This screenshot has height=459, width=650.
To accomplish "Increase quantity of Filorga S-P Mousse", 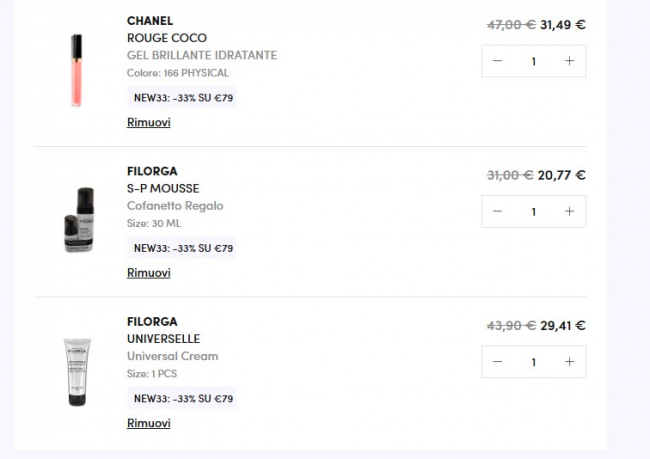I will tap(569, 212).
